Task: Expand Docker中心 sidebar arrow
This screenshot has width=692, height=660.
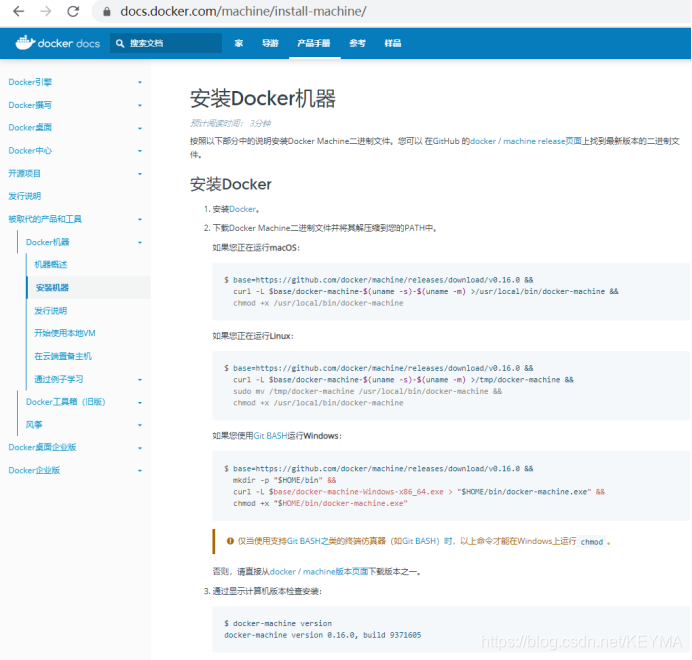Action: pos(140,151)
